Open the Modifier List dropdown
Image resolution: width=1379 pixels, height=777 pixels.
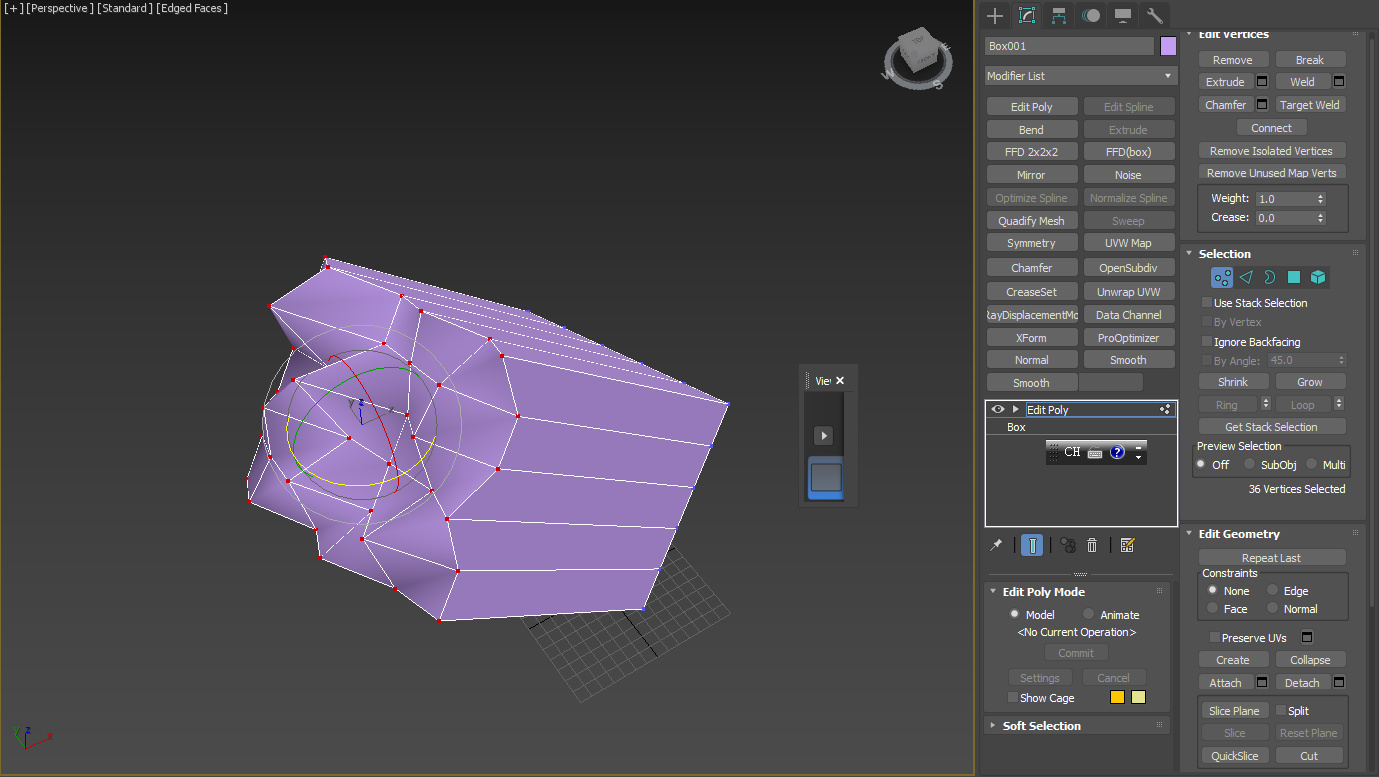coord(1081,76)
